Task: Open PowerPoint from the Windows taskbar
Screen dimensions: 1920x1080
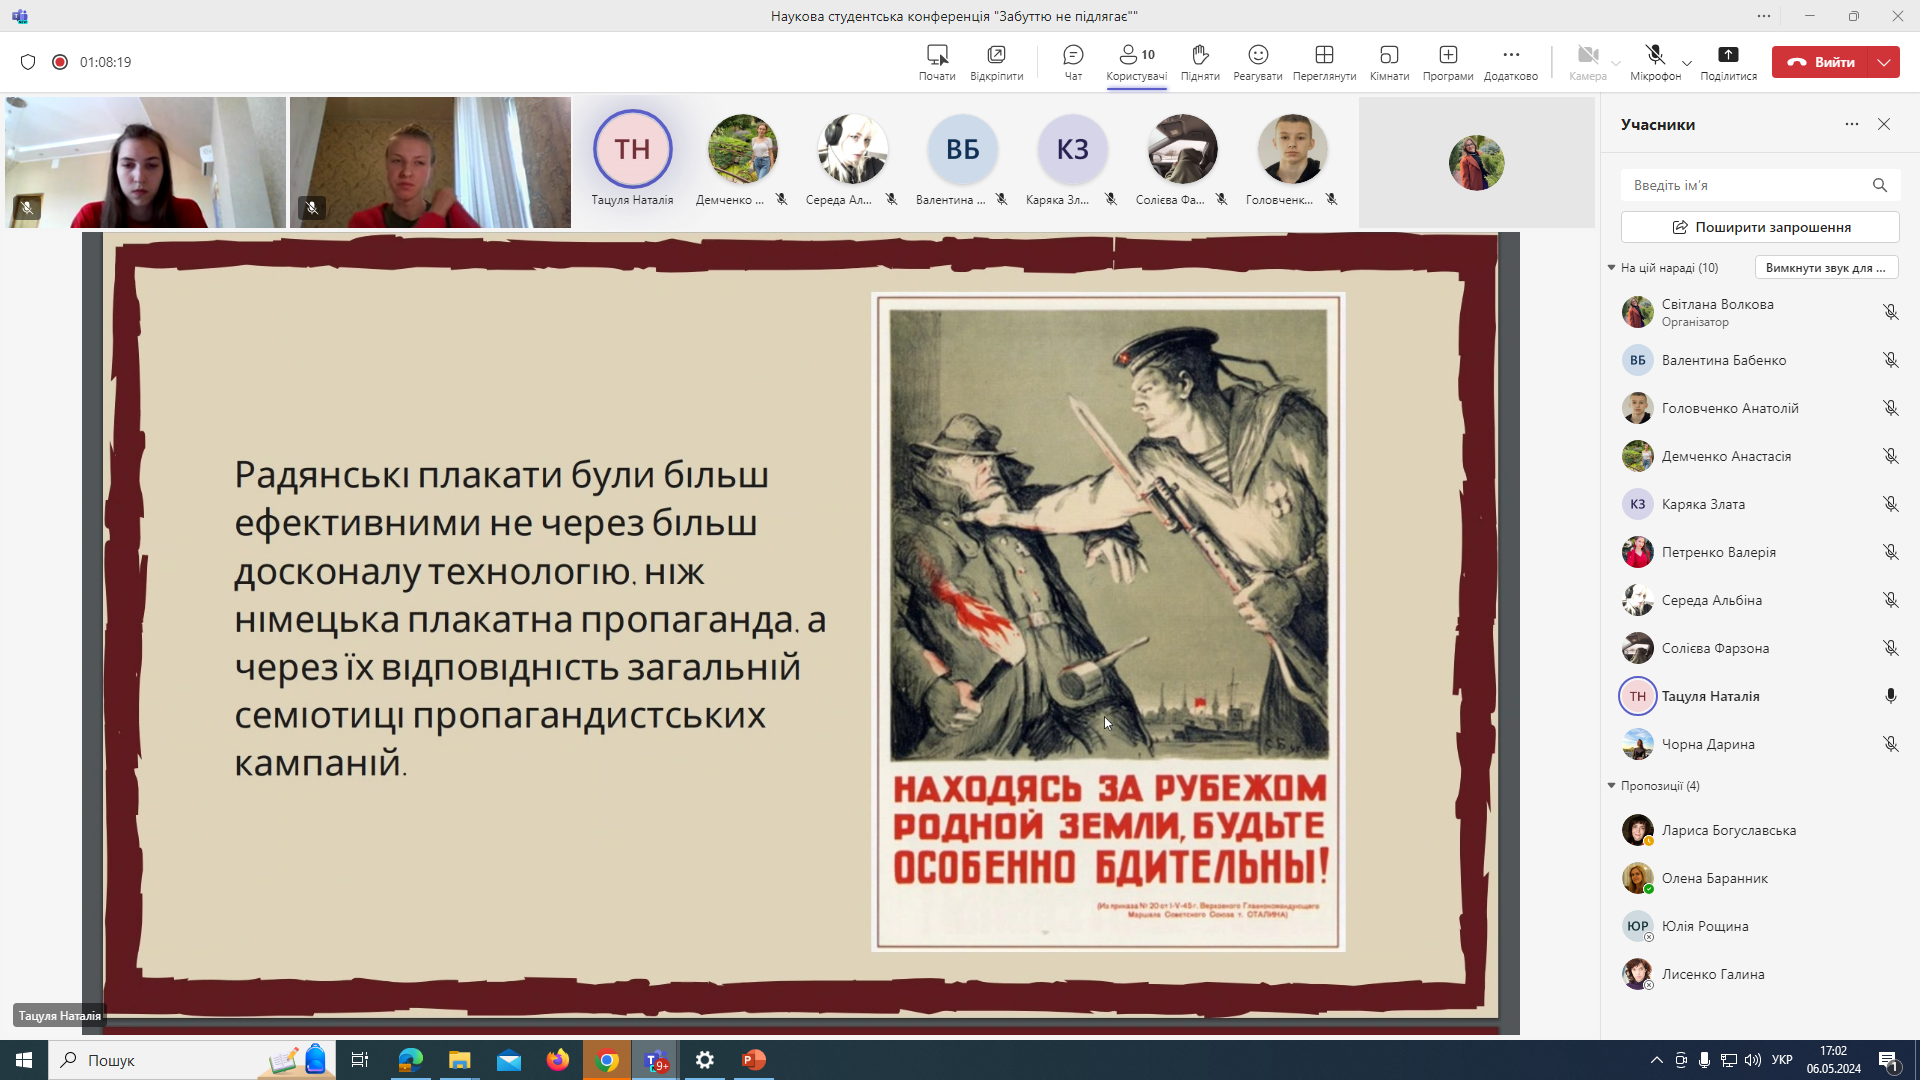Action: point(753,1060)
